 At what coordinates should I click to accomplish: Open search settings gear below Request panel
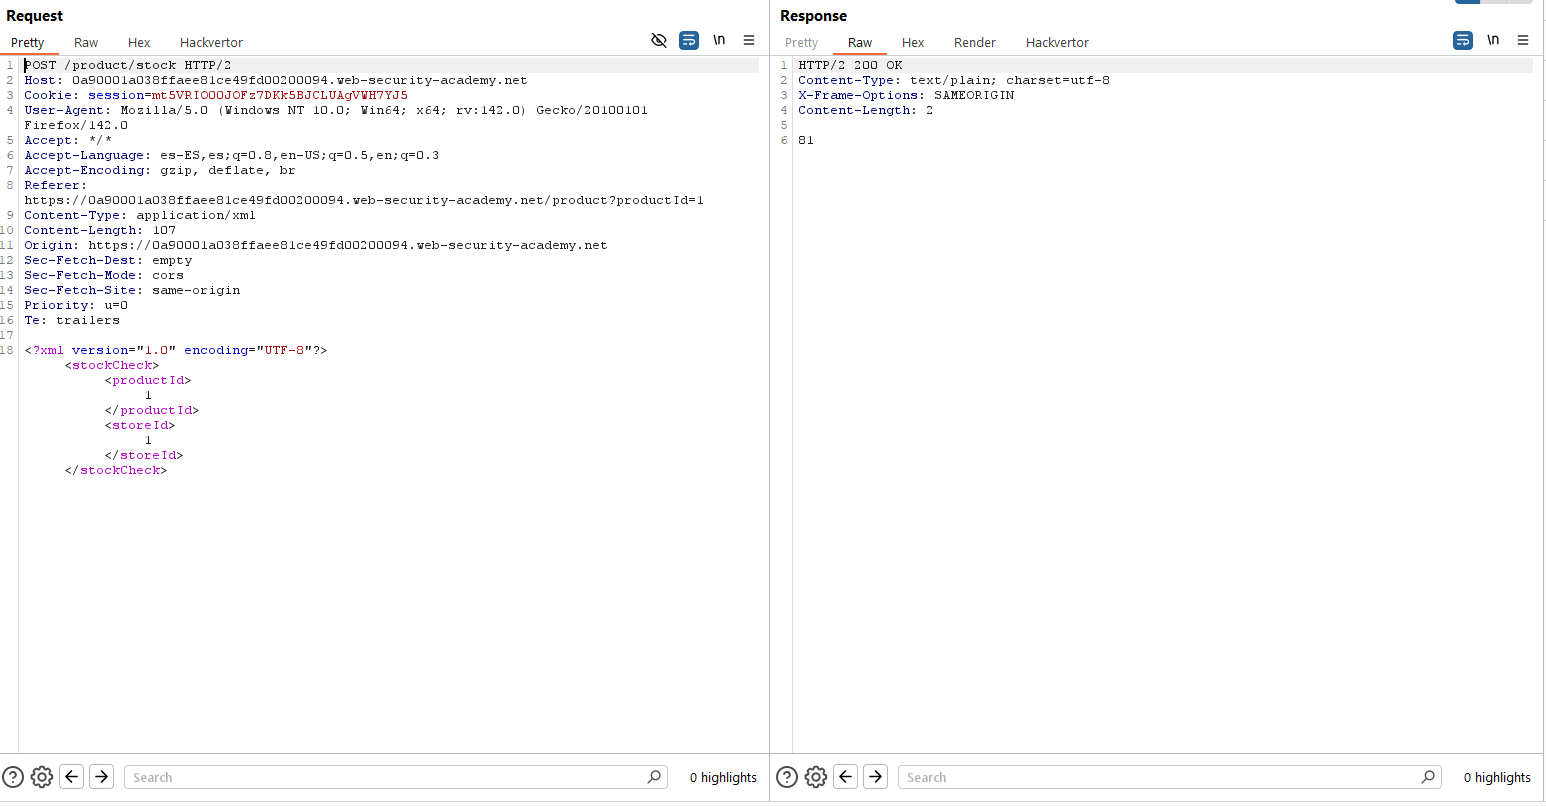pyautogui.click(x=42, y=777)
